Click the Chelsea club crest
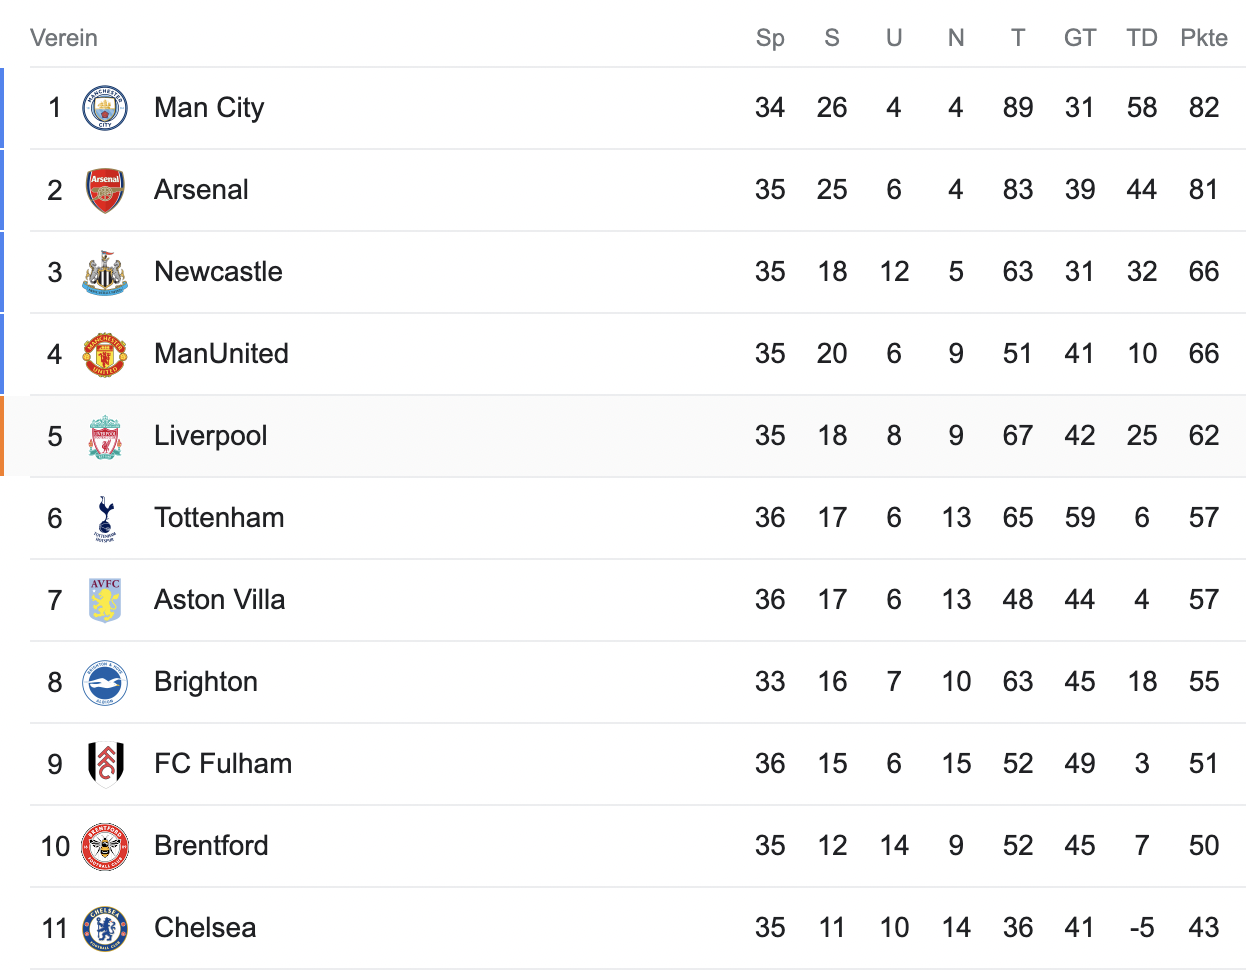 point(105,928)
